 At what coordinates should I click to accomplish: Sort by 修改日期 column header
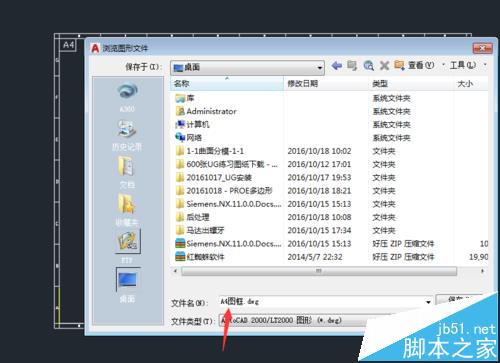coord(326,83)
